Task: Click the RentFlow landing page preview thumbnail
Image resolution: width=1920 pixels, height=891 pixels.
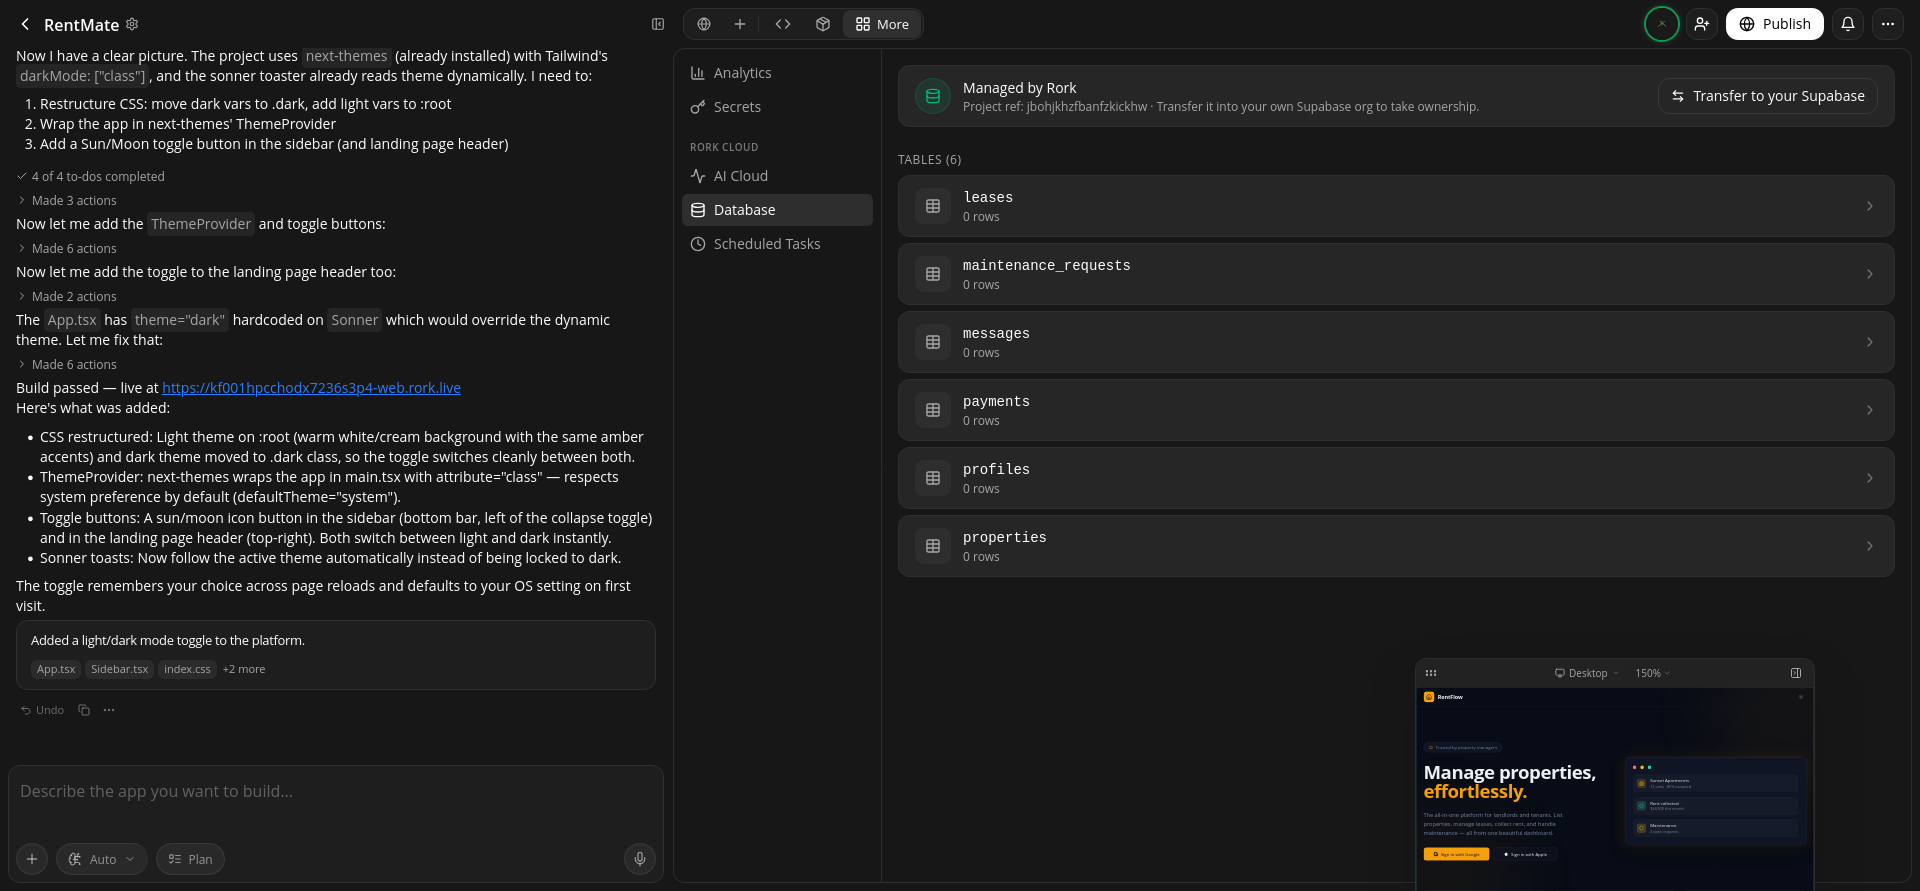Action: point(1615,789)
